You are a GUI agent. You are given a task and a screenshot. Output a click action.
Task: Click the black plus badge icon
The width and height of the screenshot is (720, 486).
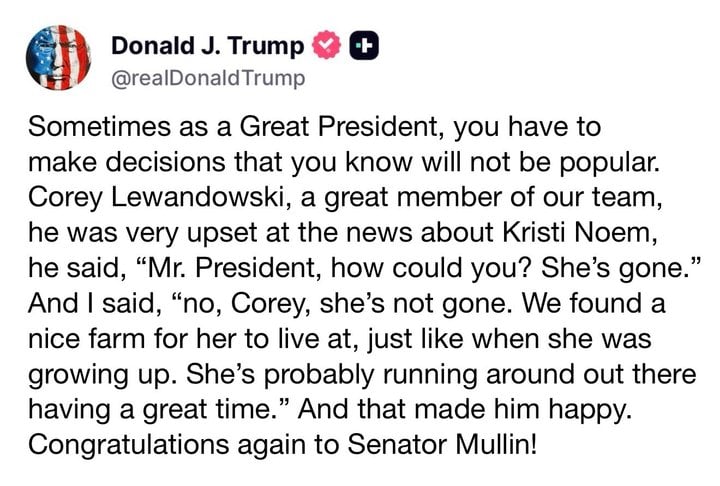pos(366,46)
